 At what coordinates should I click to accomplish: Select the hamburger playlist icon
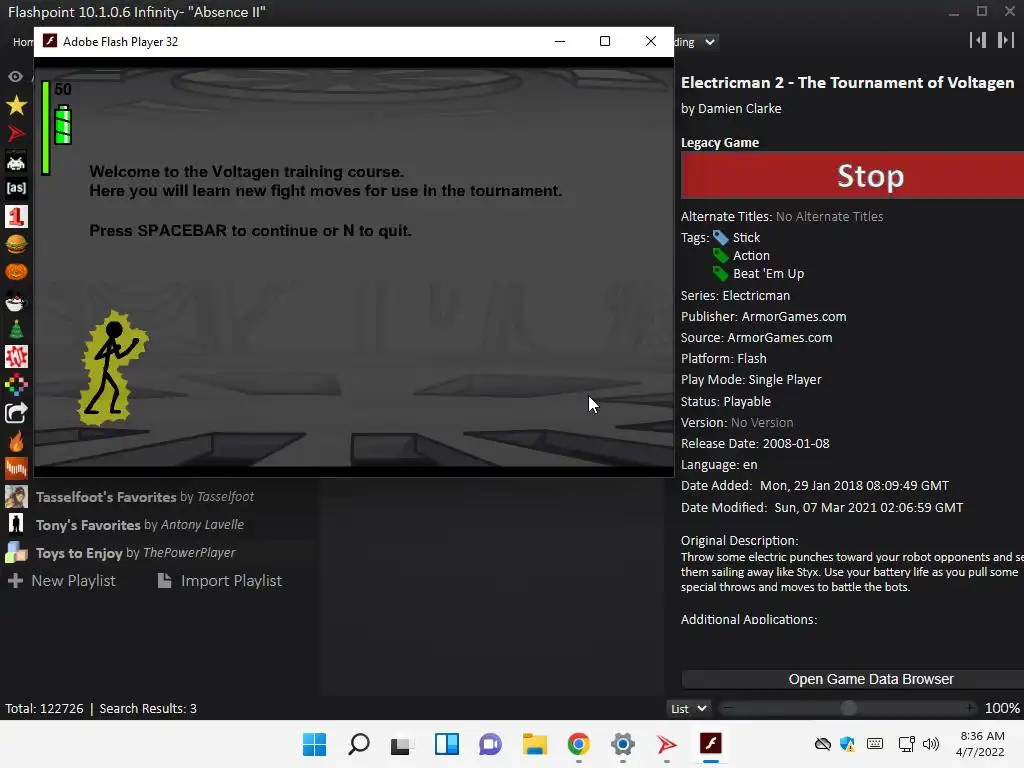16,244
